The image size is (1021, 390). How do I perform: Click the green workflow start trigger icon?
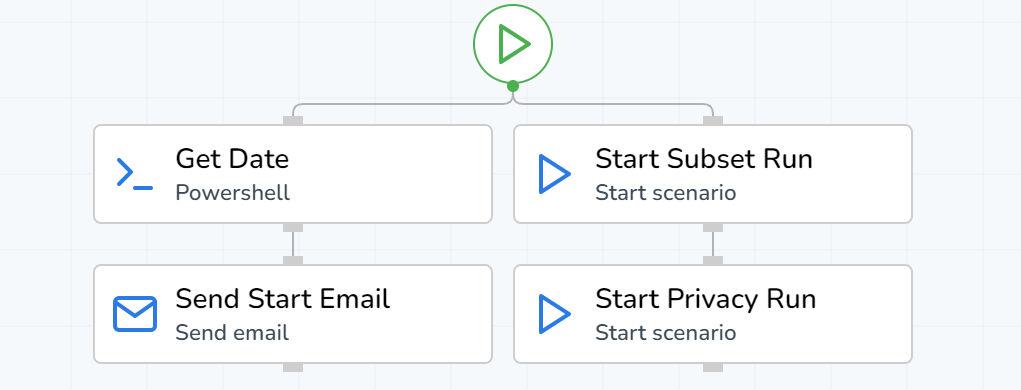point(513,44)
